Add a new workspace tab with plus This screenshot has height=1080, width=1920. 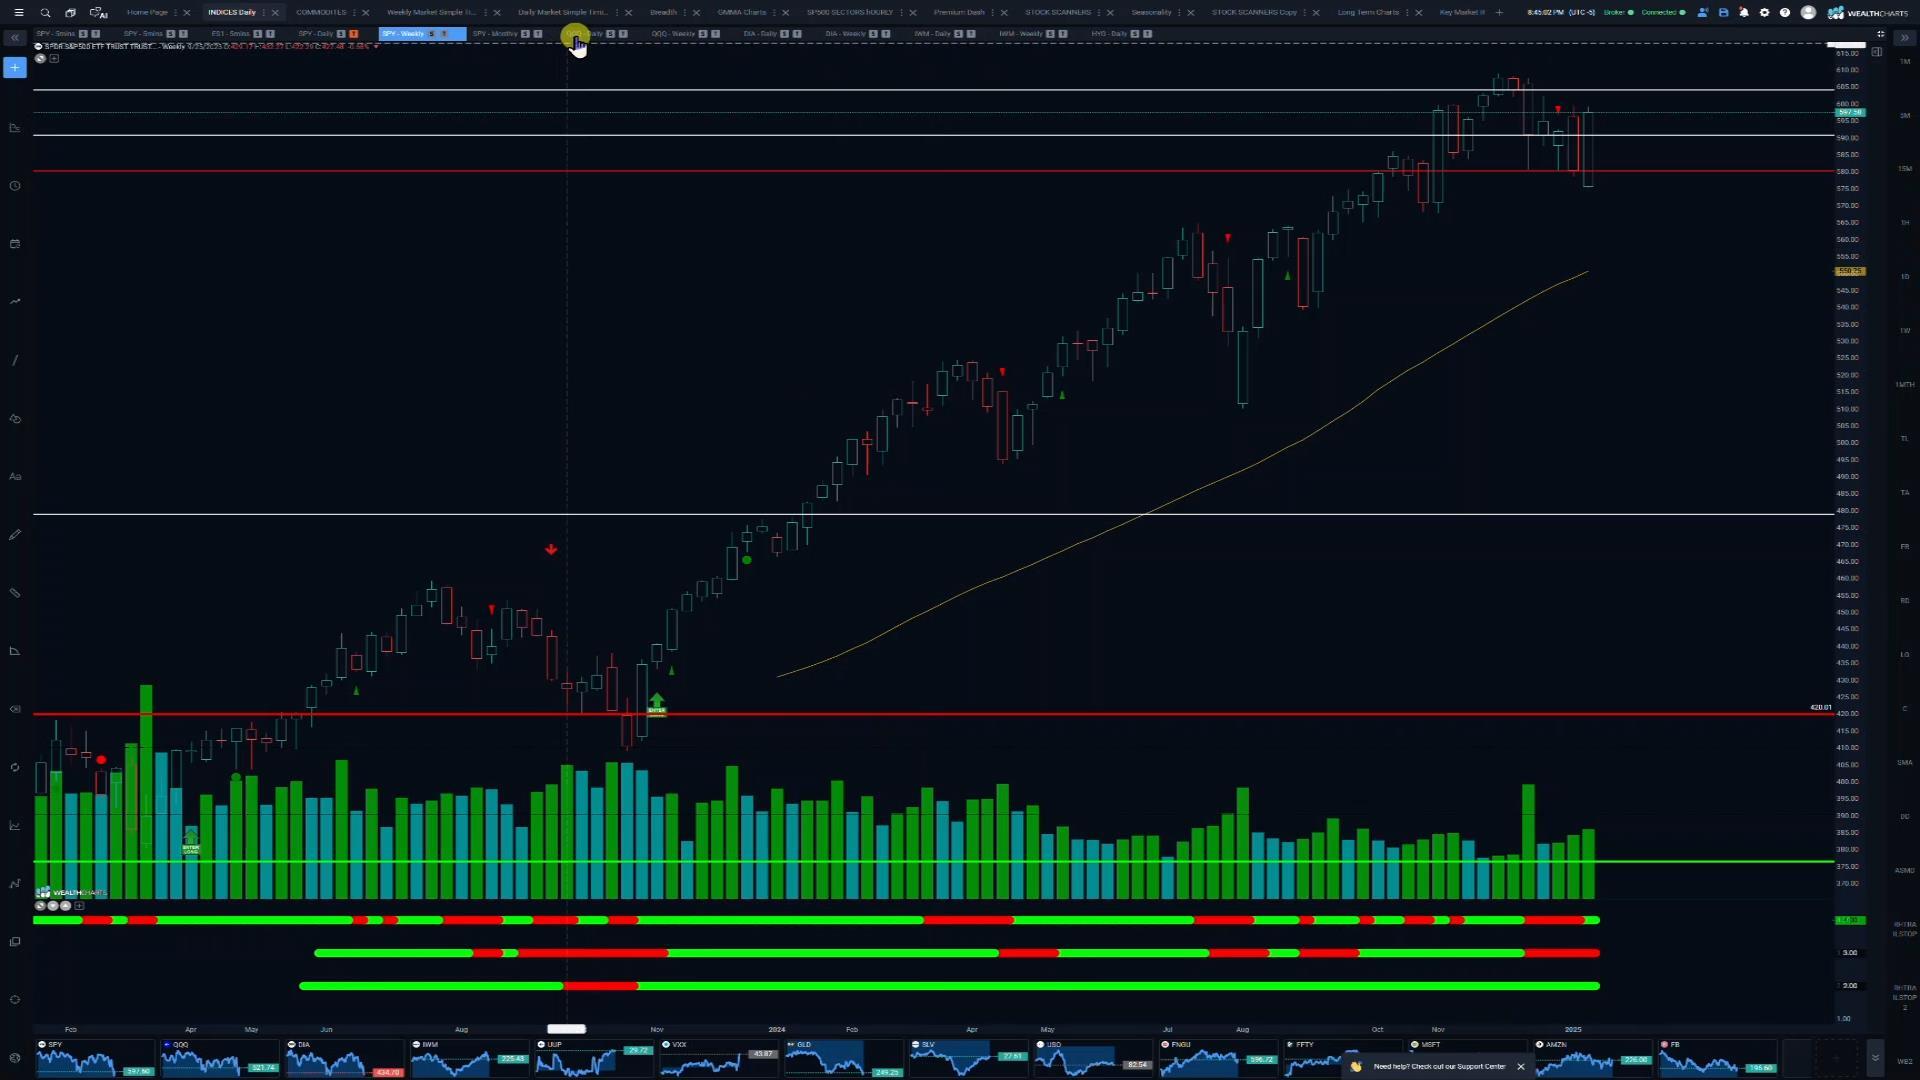coord(1499,12)
